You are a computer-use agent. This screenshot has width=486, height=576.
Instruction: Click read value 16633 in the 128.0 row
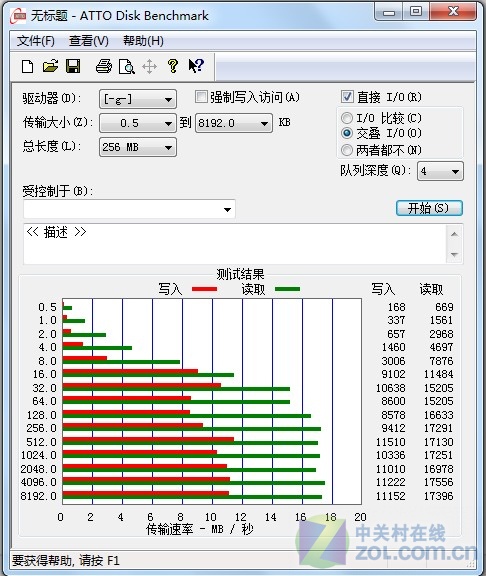[439, 415]
